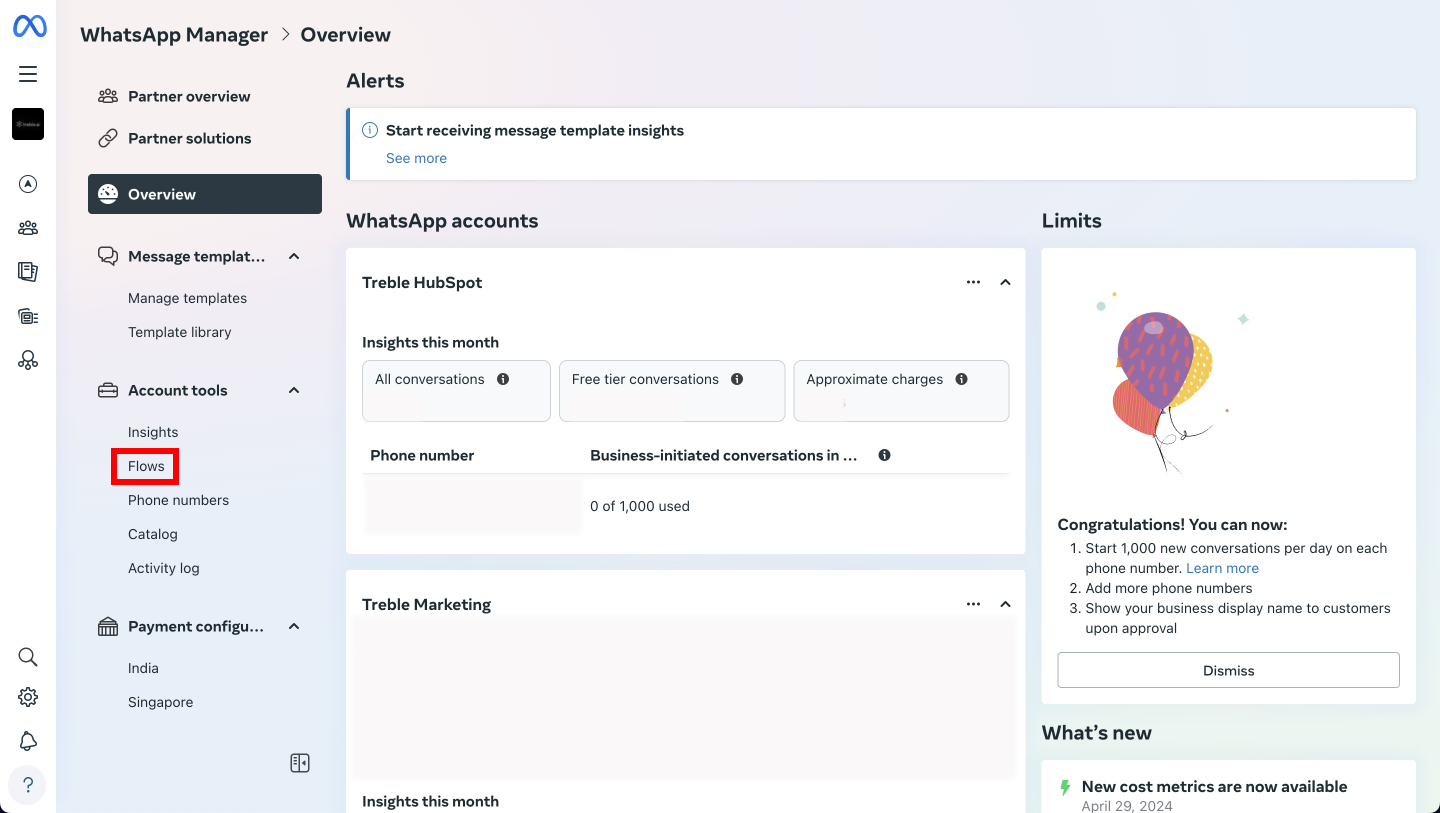Image resolution: width=1440 pixels, height=813 pixels.
Task: Dismiss the Limits congratulations card
Action: point(1228,670)
